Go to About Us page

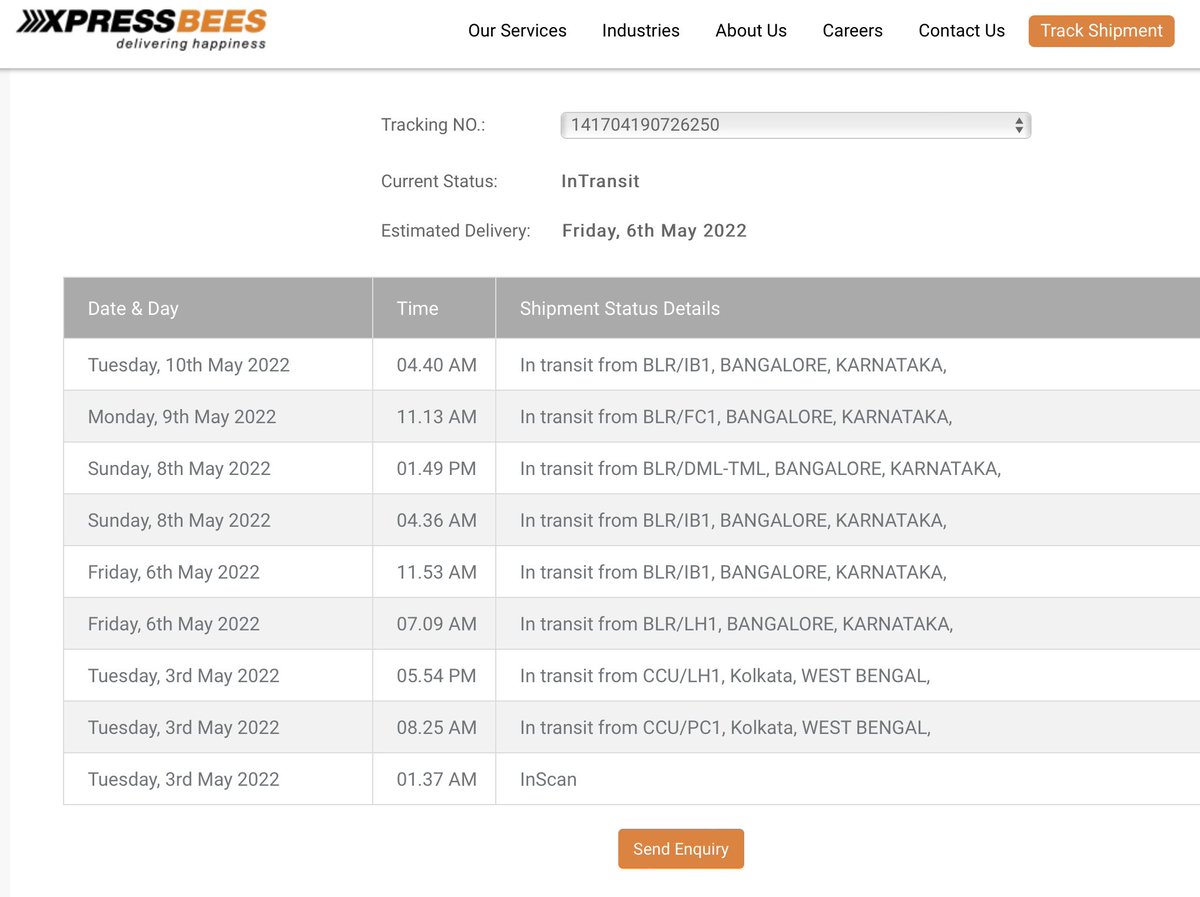click(x=751, y=31)
